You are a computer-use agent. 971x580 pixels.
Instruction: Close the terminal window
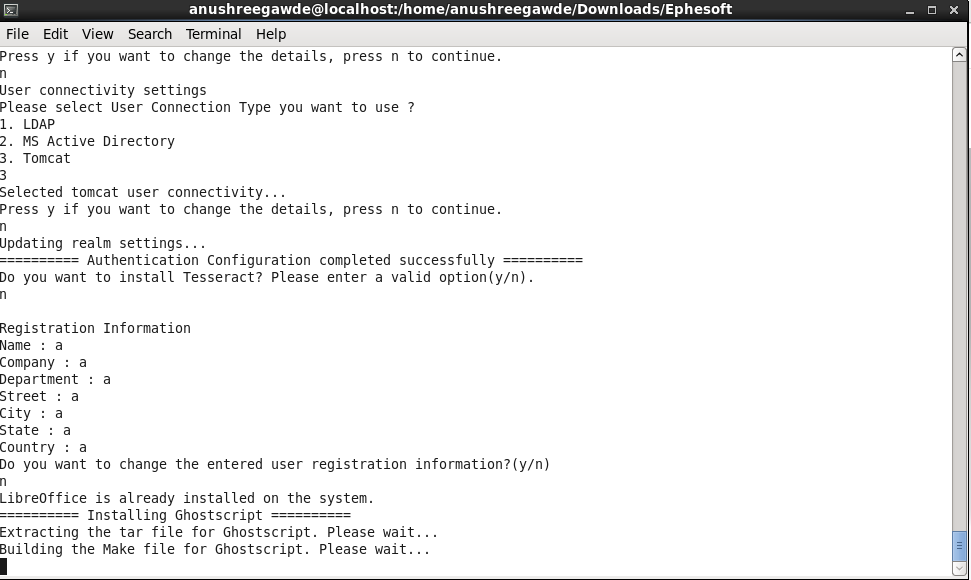pyautogui.click(x=954, y=11)
